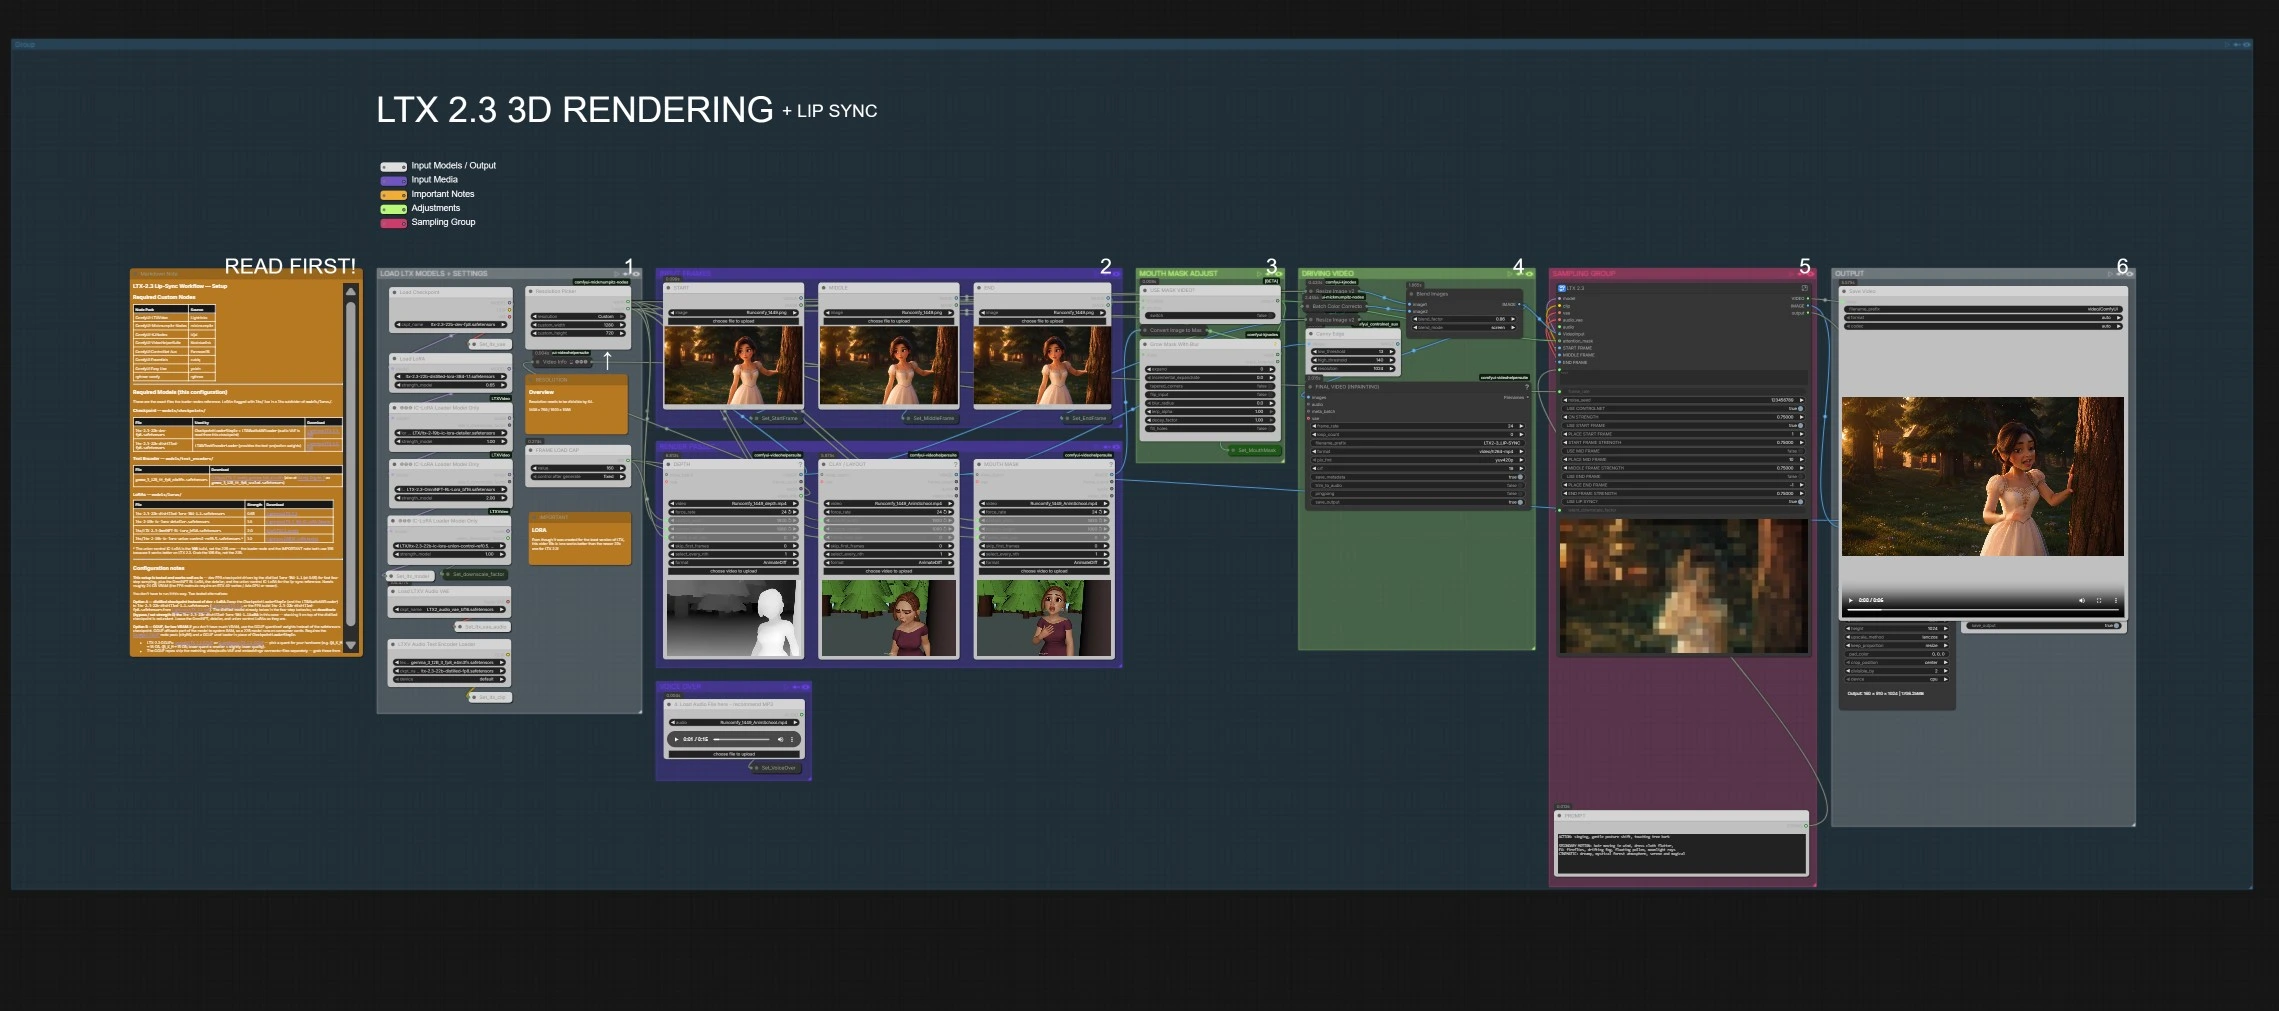
Task: Enter fullscreen on the Save Video preview
Action: pyautogui.click(x=2099, y=600)
